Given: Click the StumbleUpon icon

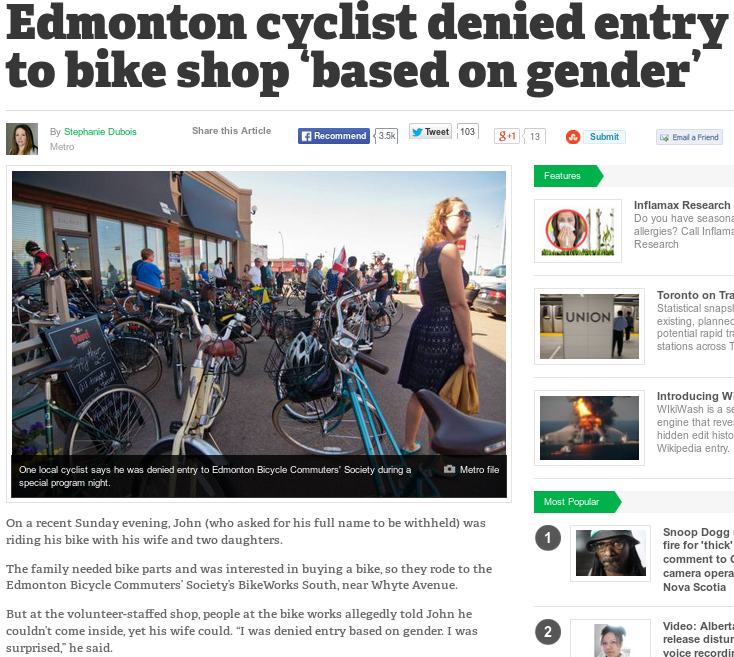Looking at the screenshot, I should pos(573,137).
